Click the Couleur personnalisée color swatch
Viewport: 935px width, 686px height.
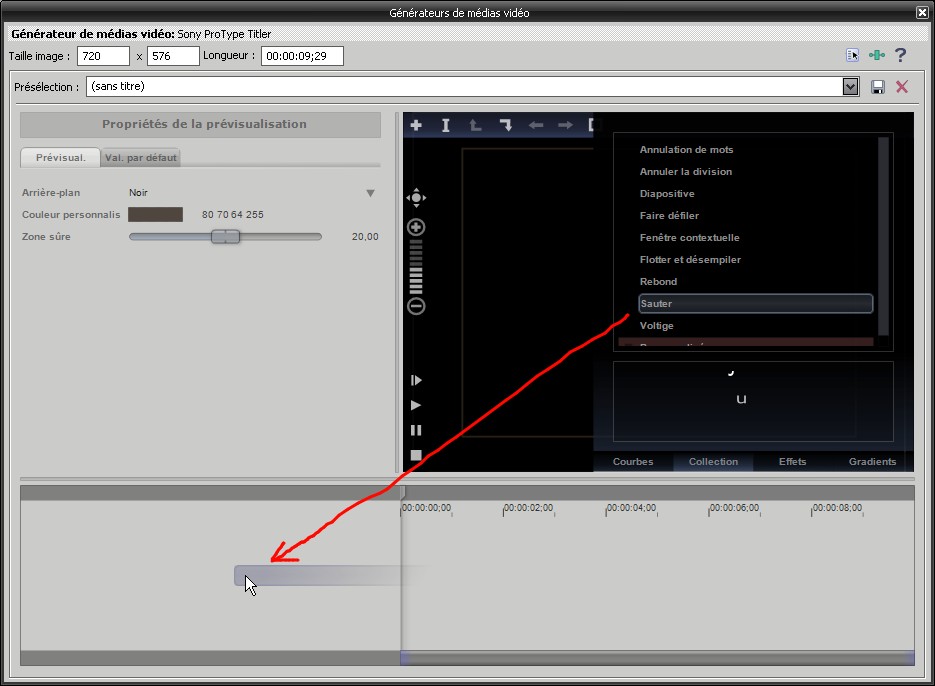click(x=155, y=214)
